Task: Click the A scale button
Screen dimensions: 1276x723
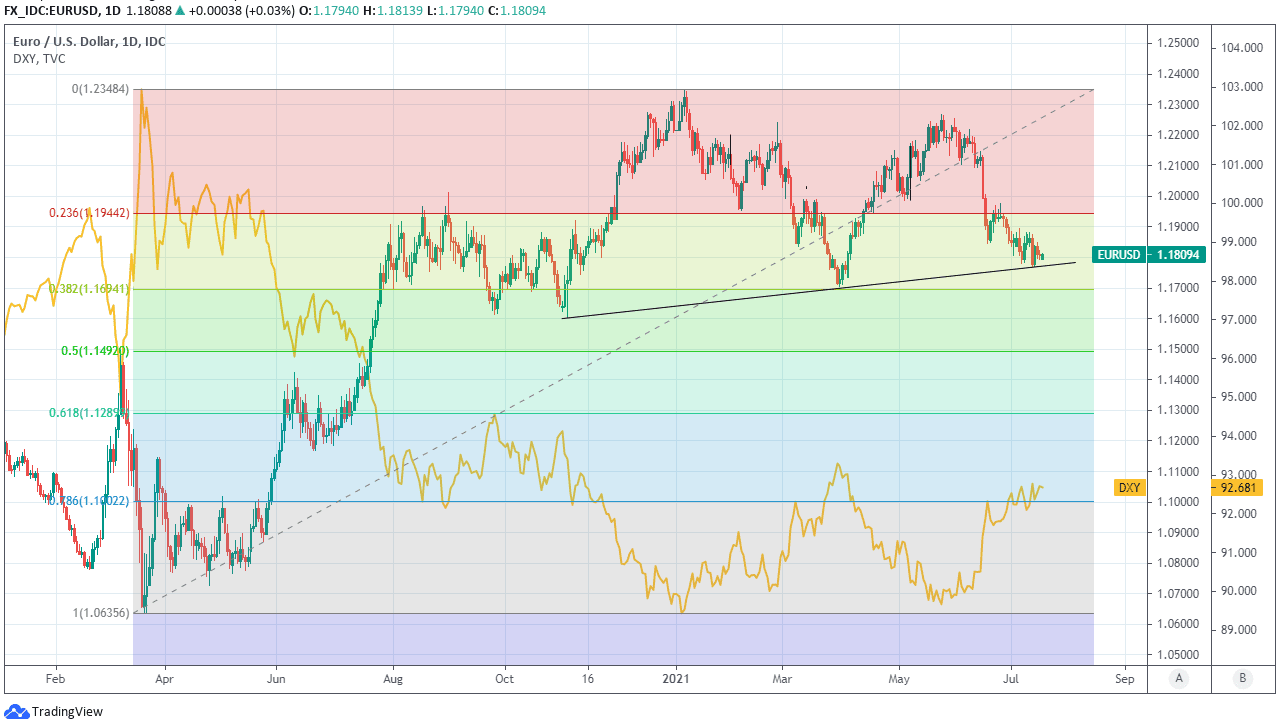Action: (x=1179, y=678)
